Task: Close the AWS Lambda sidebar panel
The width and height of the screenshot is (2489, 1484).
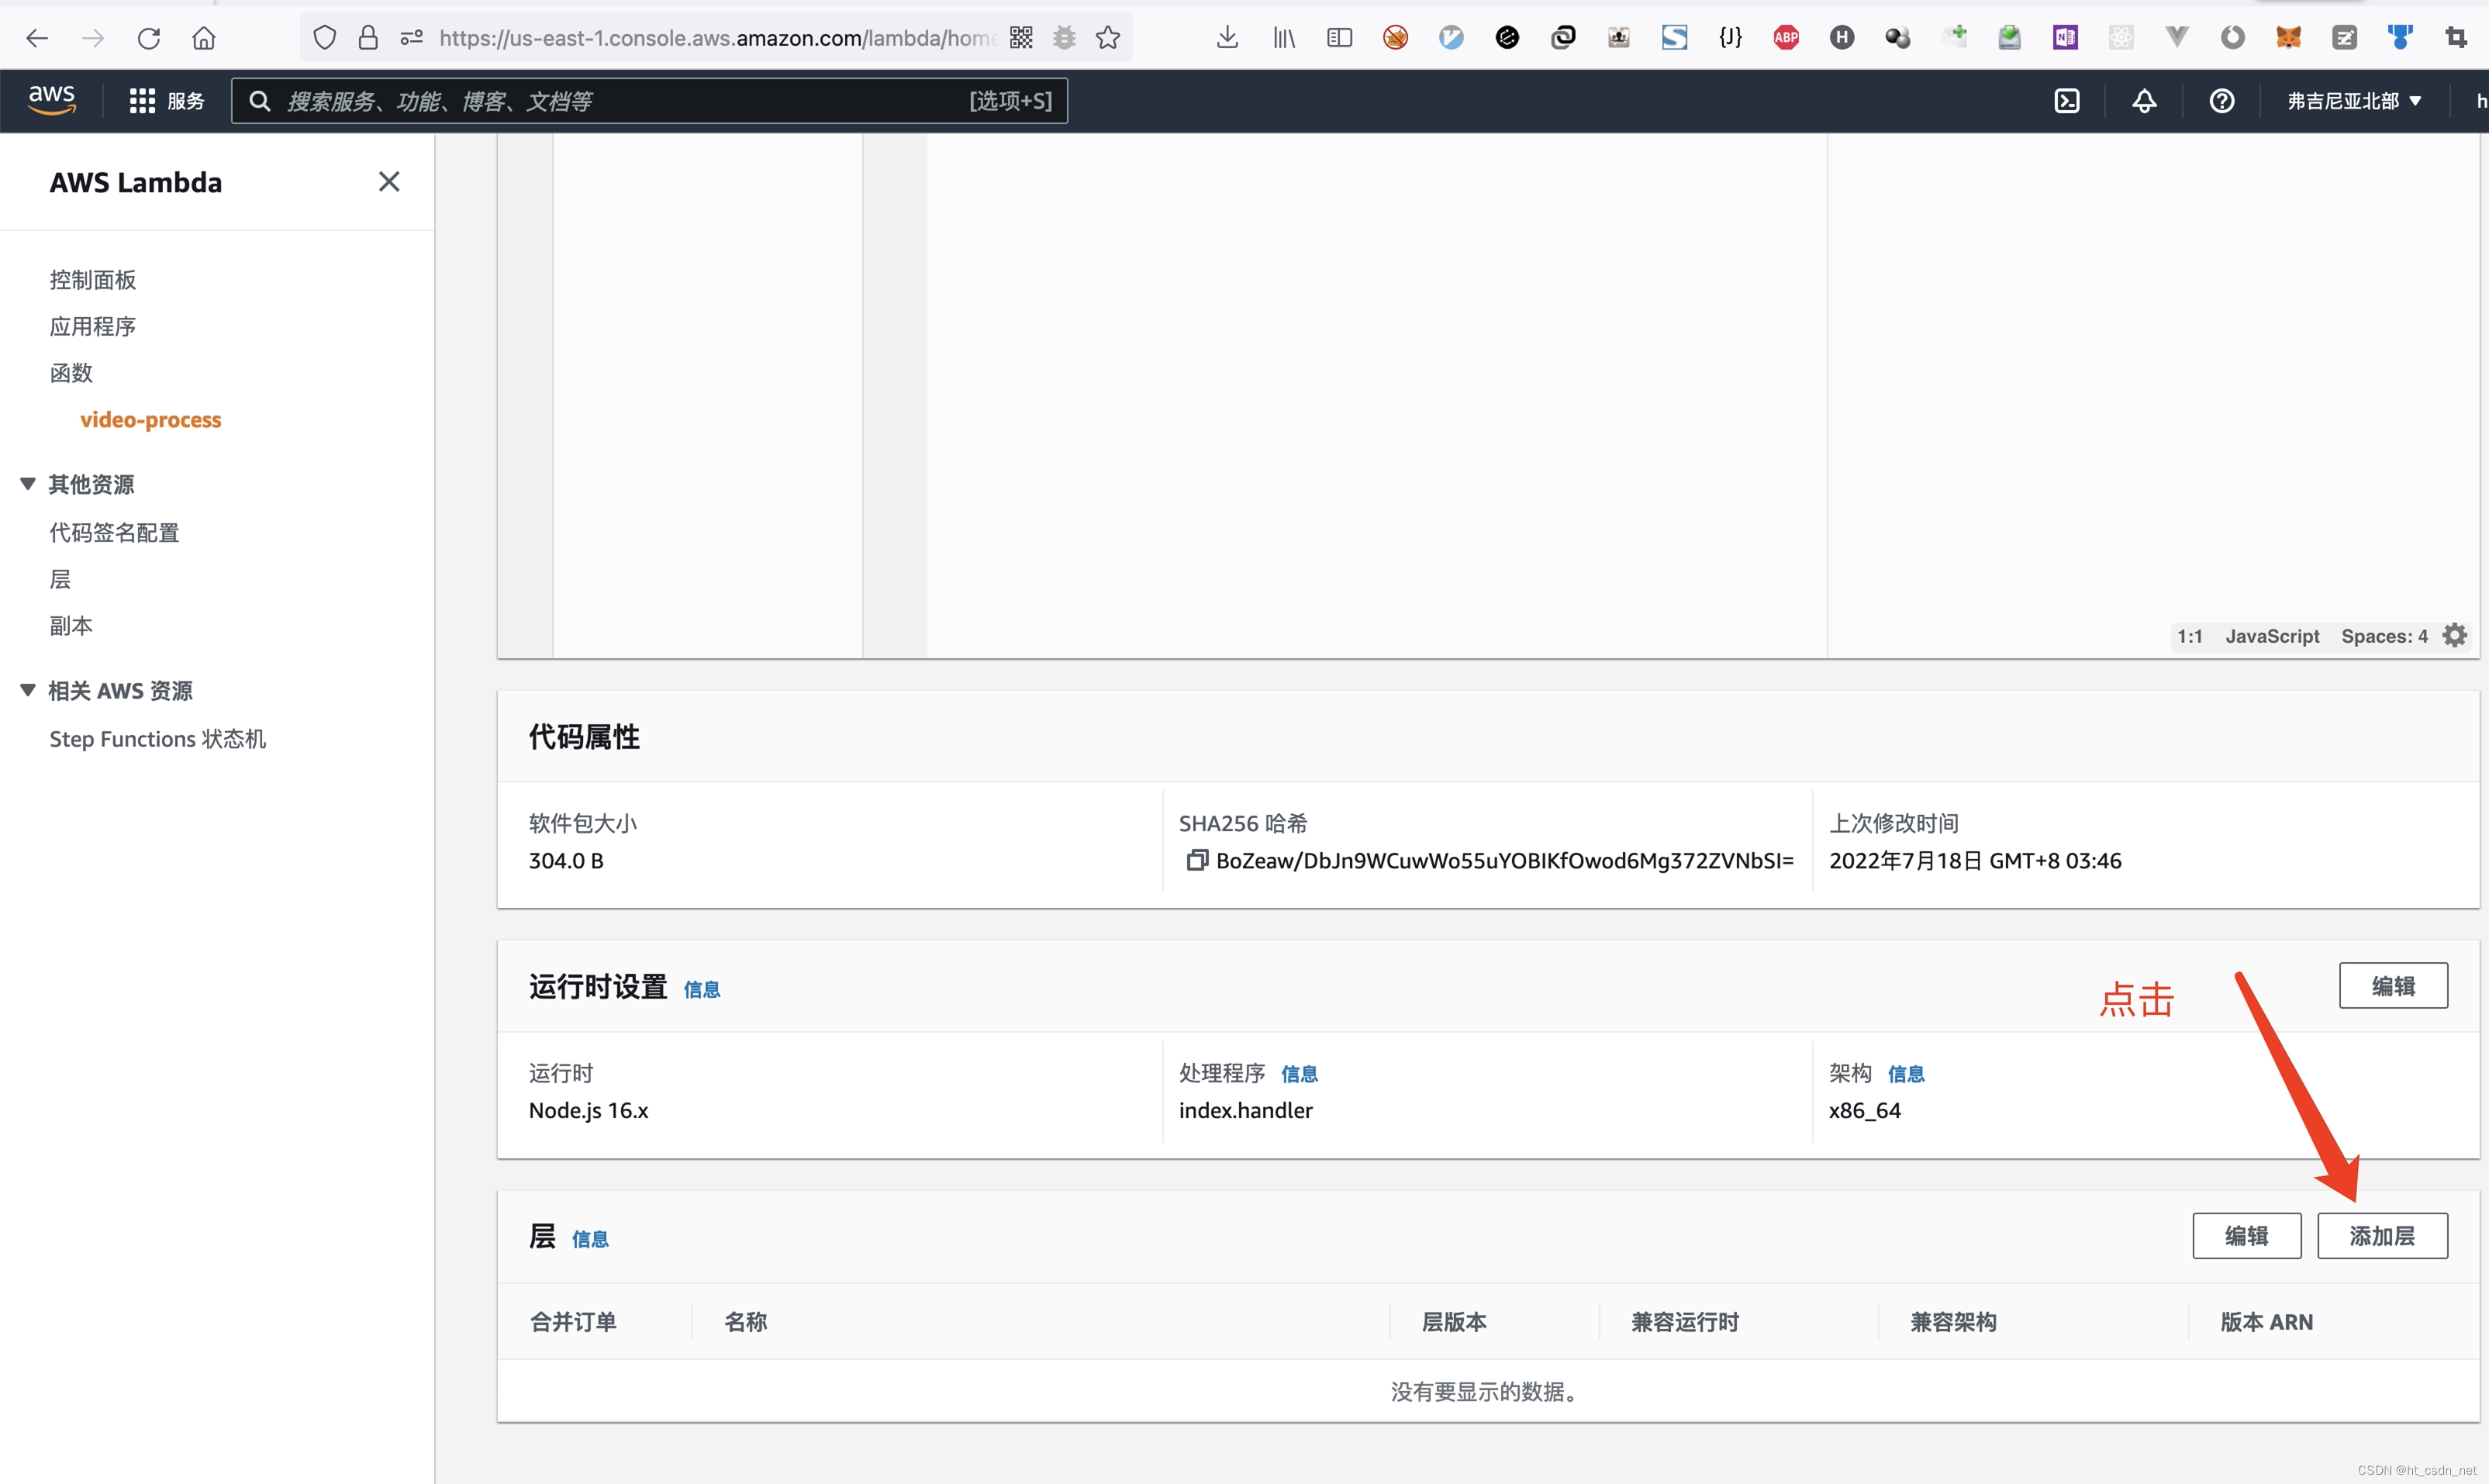Action: tap(389, 181)
